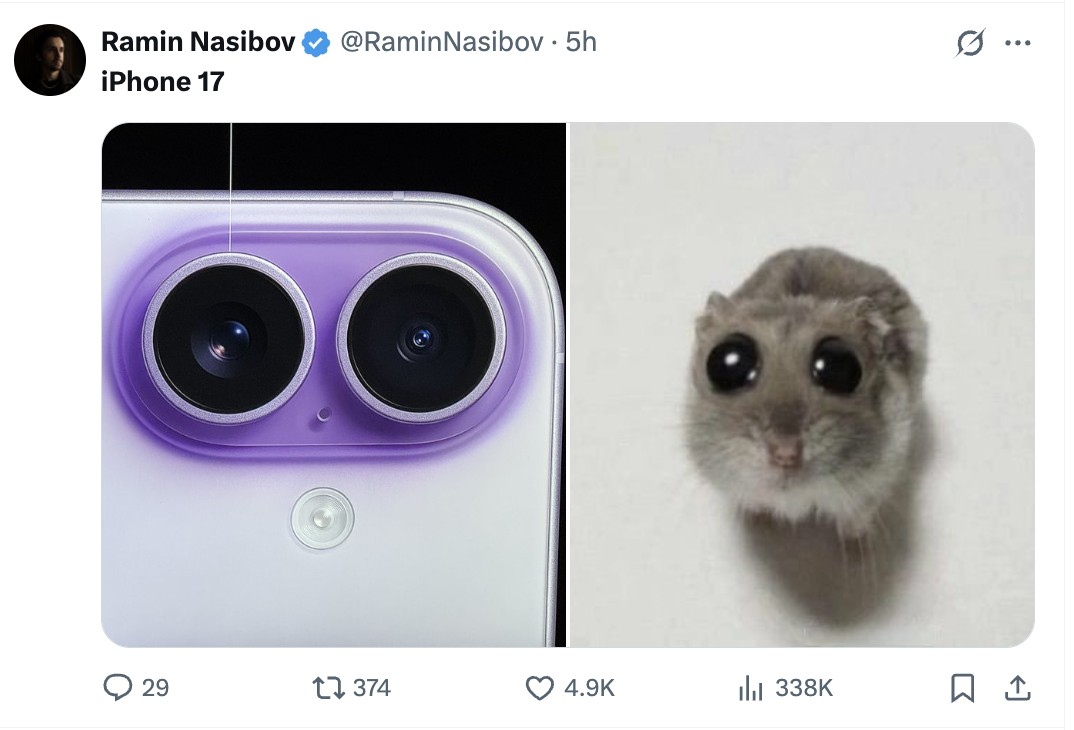Click the 29 replies count

(x=155, y=688)
